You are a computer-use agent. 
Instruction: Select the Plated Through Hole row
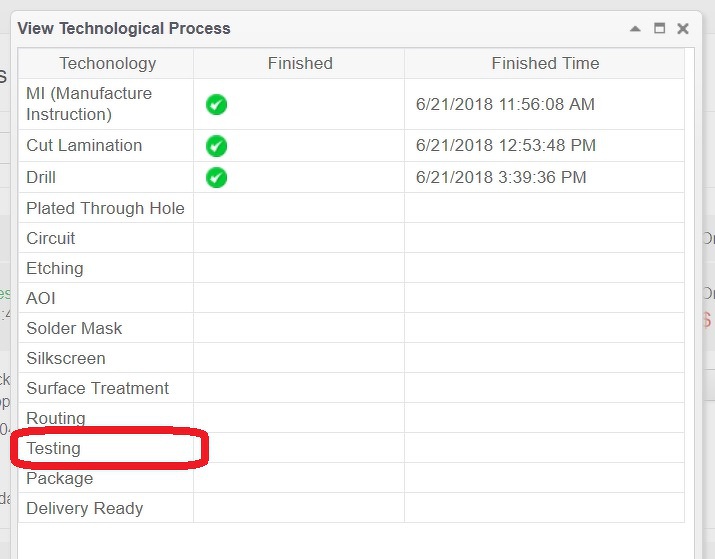click(105, 208)
